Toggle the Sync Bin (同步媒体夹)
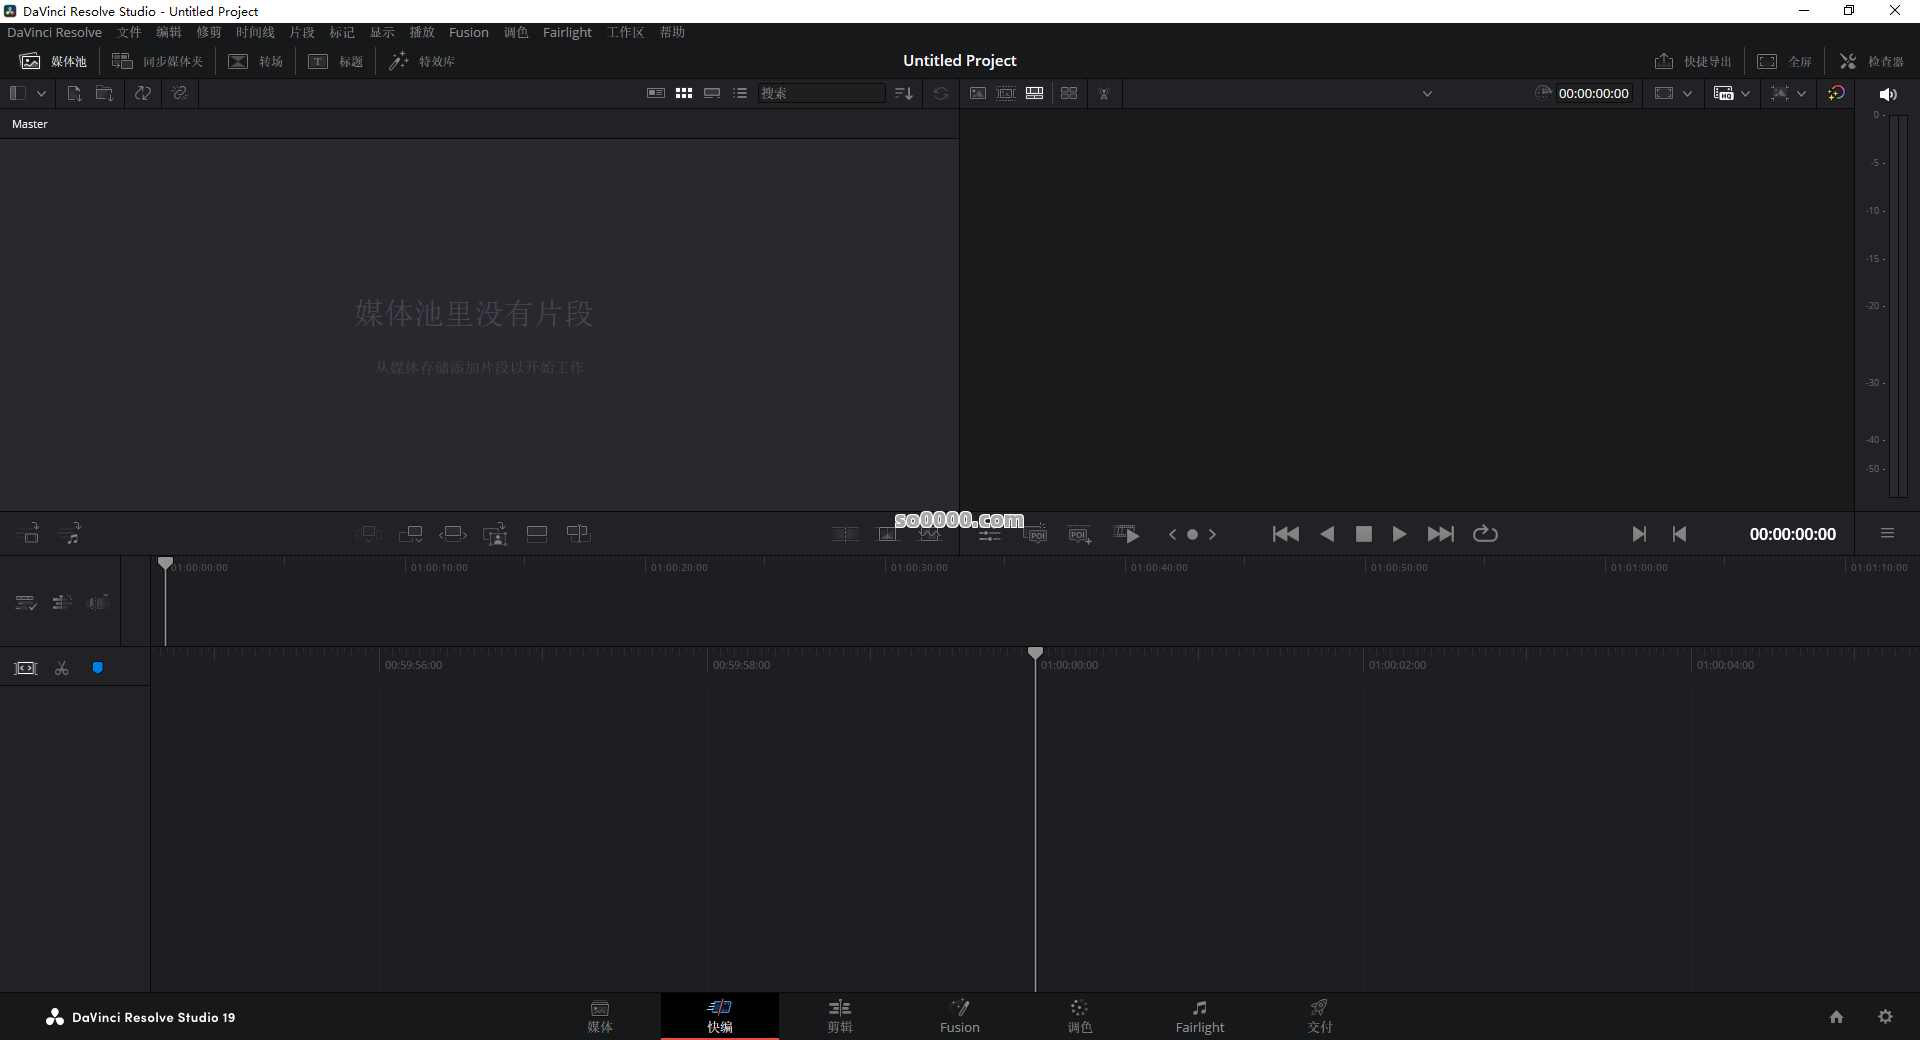Screen dimensions: 1920x1040 tap(157, 61)
